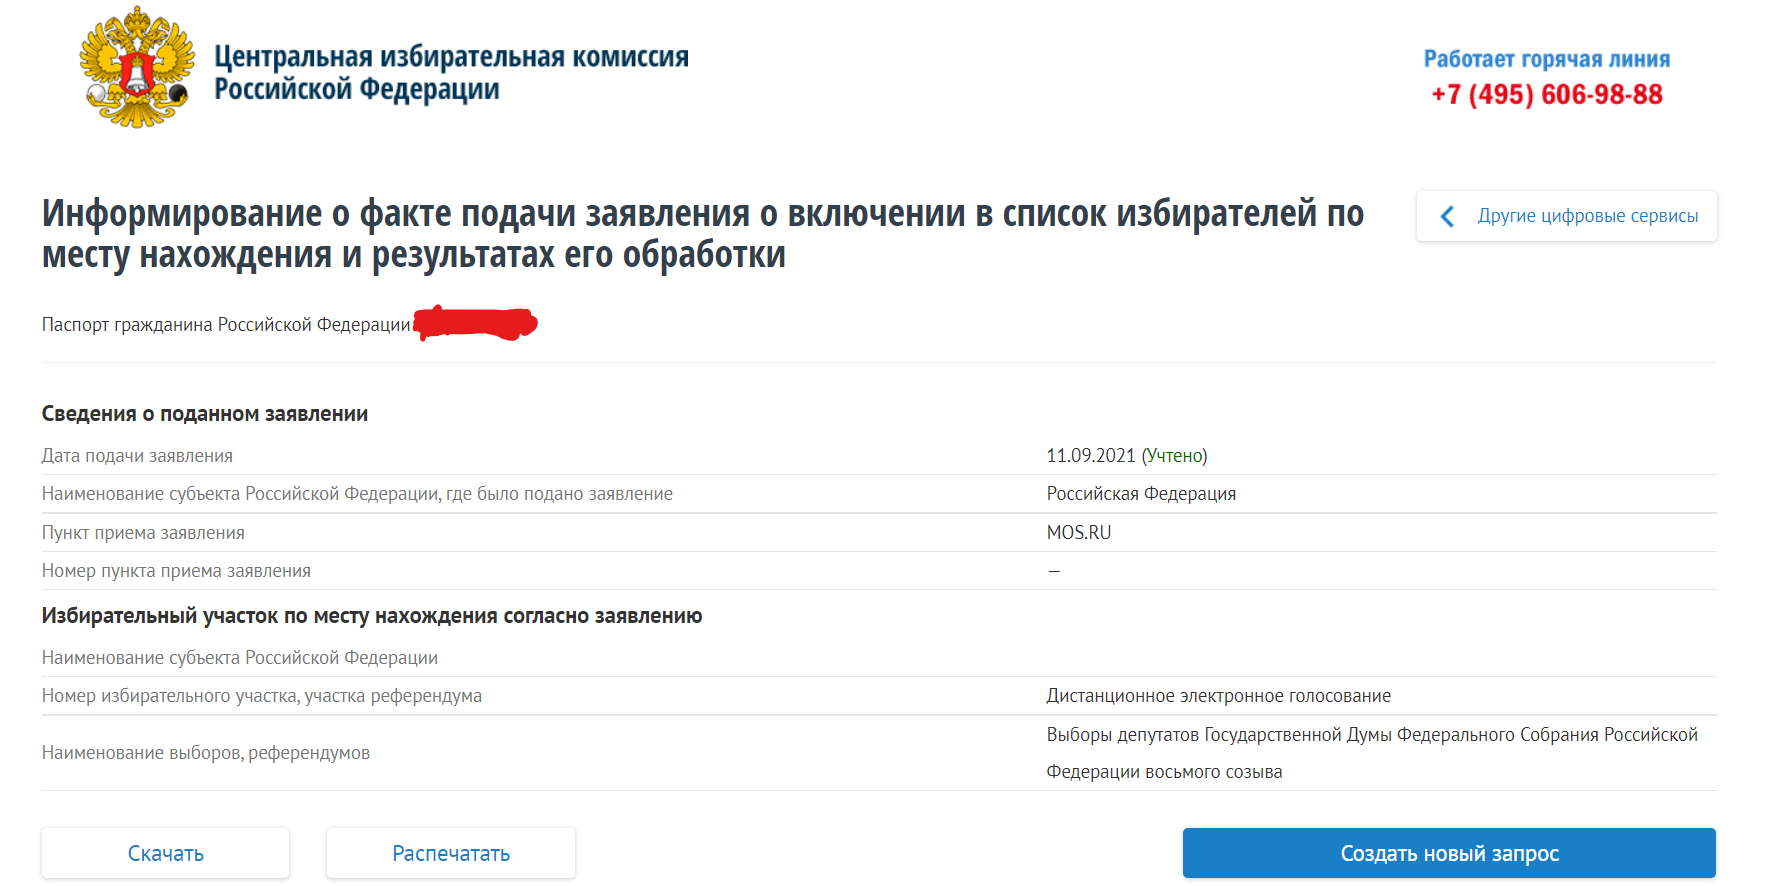
Task: Click the red redacted passport number mark
Action: click(476, 323)
